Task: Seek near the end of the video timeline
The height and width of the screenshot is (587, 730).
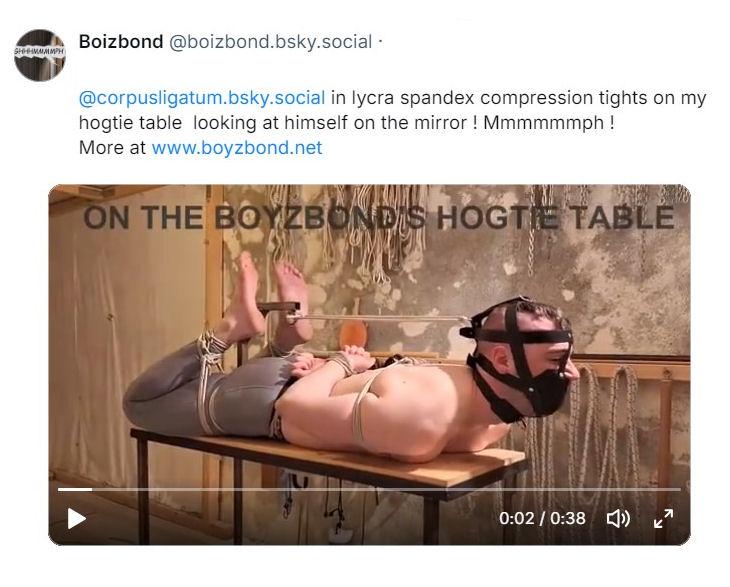Action: [670, 489]
